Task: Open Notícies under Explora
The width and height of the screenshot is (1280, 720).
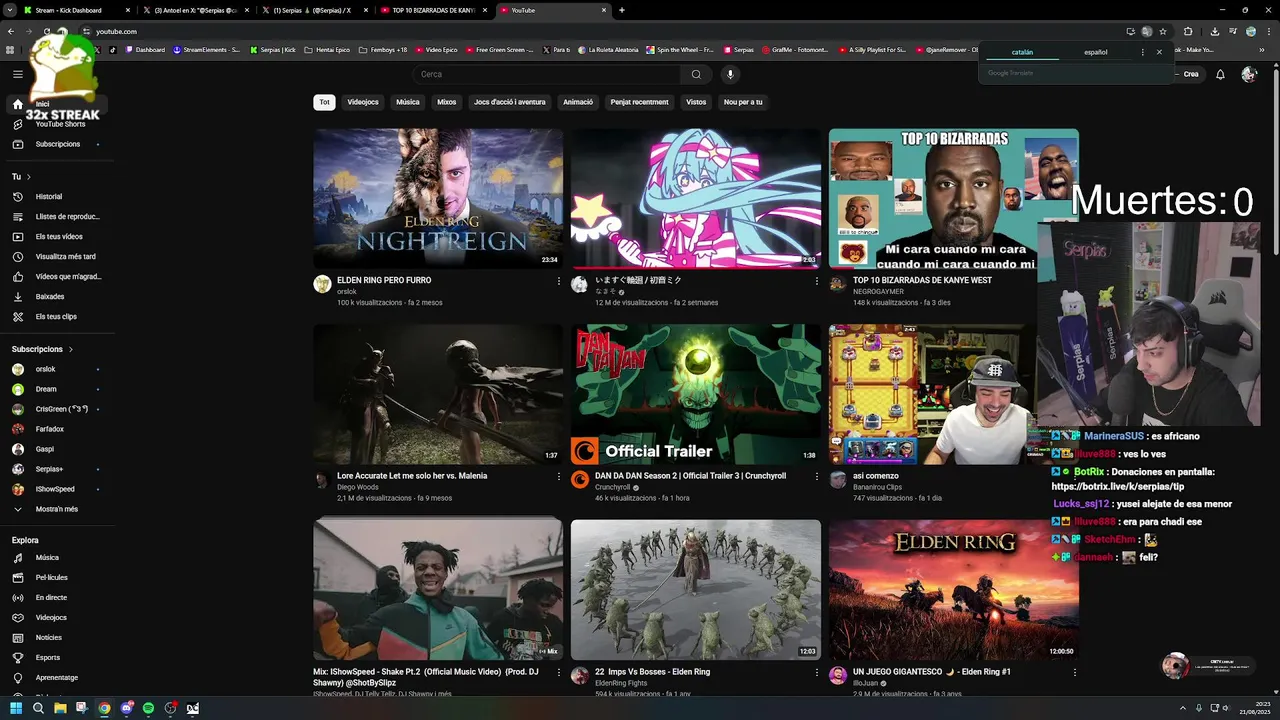Action: tap(57, 638)
